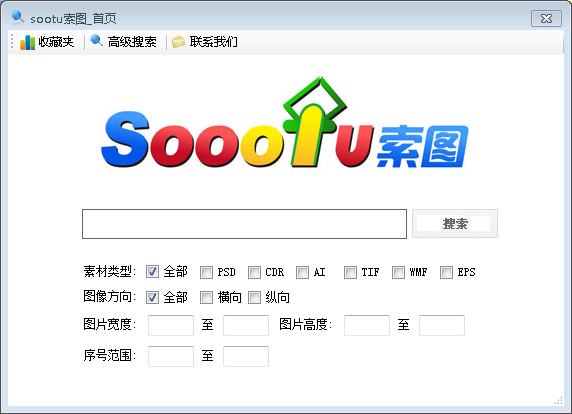Select the EPS checkbox
Image resolution: width=572 pixels, height=414 pixels.
coord(446,272)
